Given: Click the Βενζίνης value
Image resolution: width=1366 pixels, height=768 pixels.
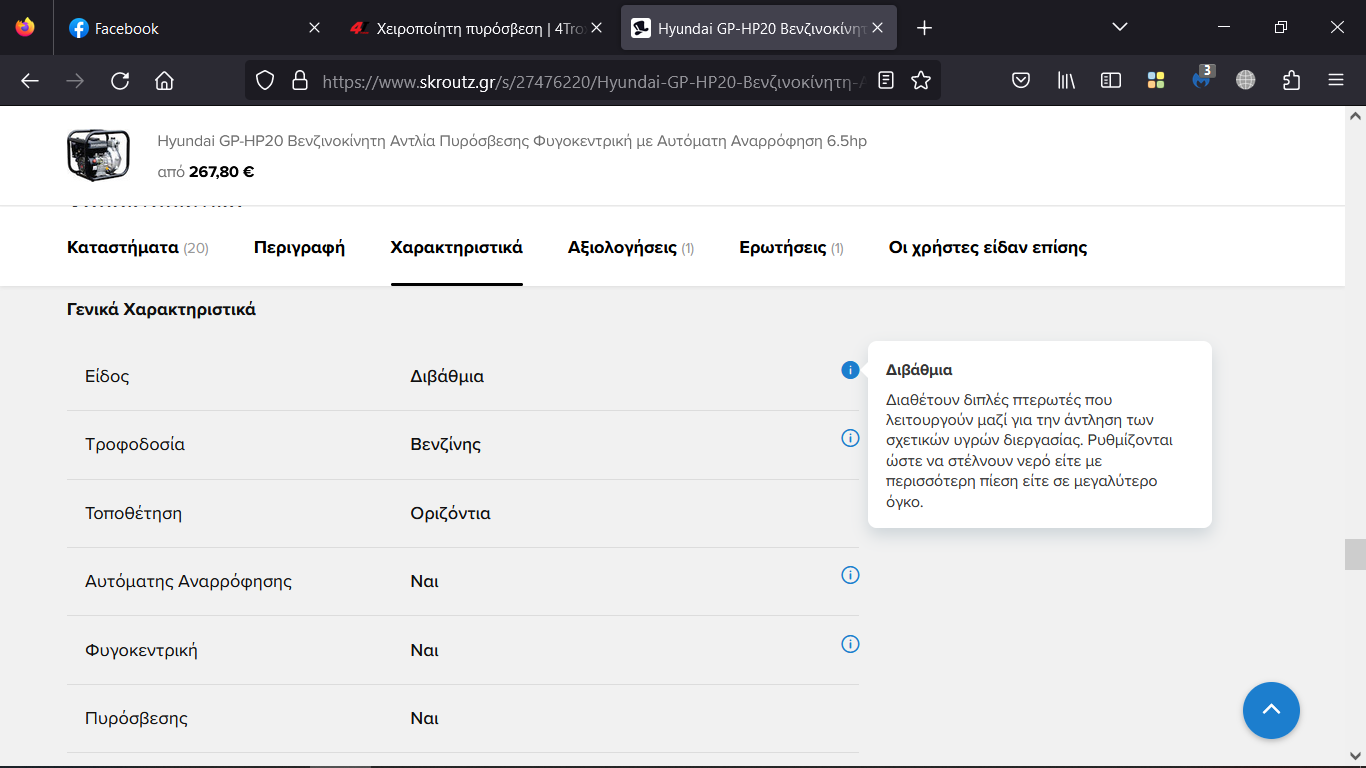Looking at the screenshot, I should 446,444.
